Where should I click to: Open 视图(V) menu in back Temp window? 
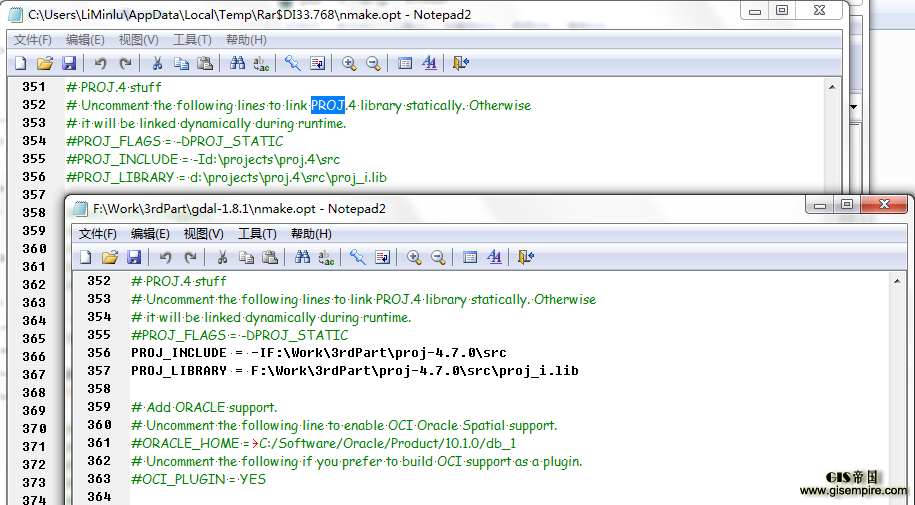pos(138,40)
